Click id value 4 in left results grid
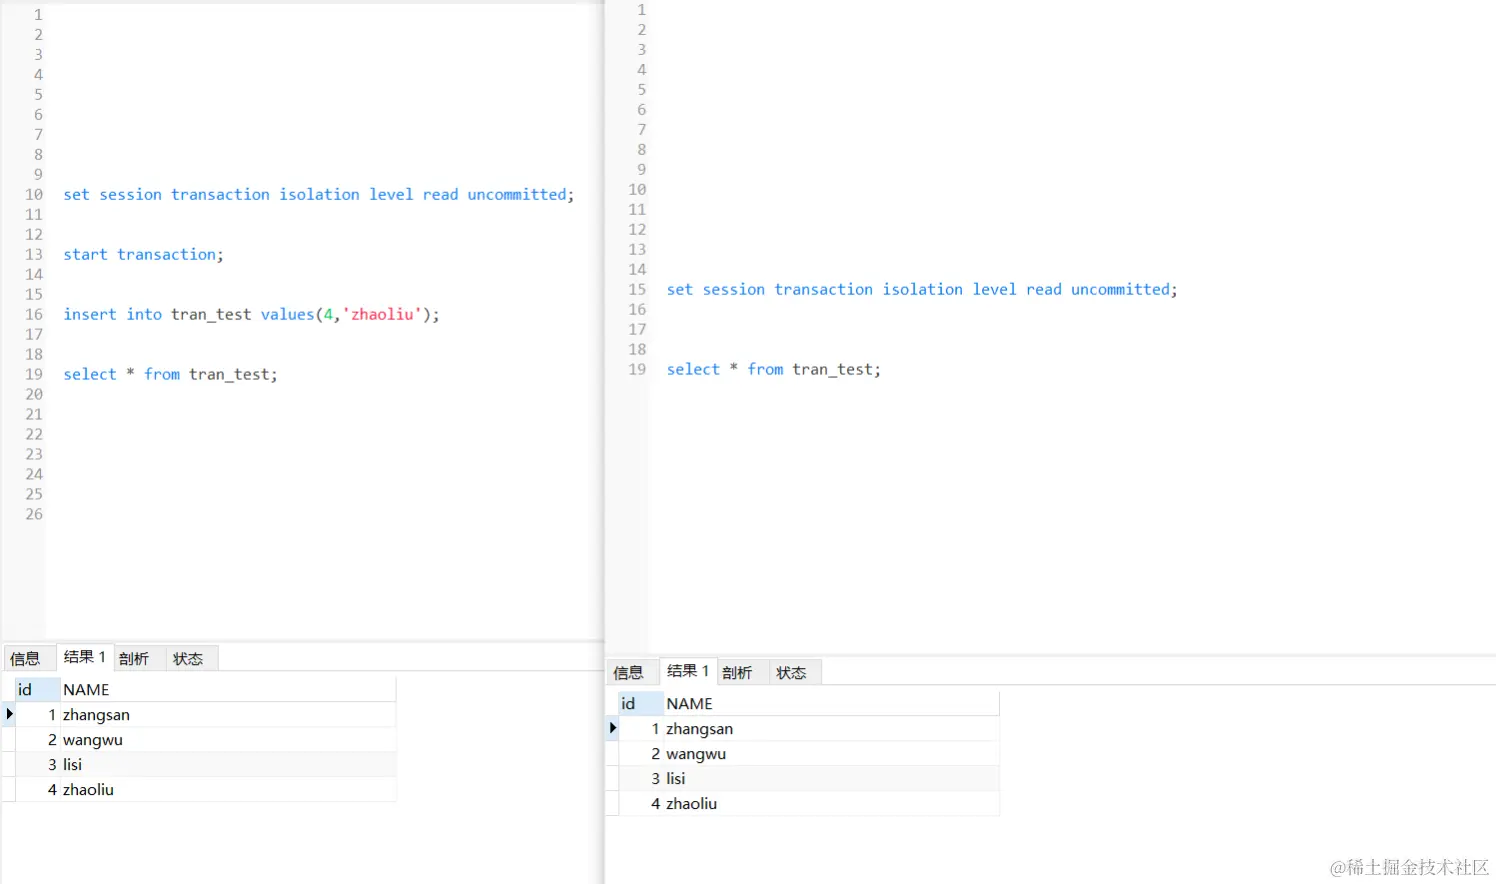The width and height of the screenshot is (1496, 884). (38, 790)
